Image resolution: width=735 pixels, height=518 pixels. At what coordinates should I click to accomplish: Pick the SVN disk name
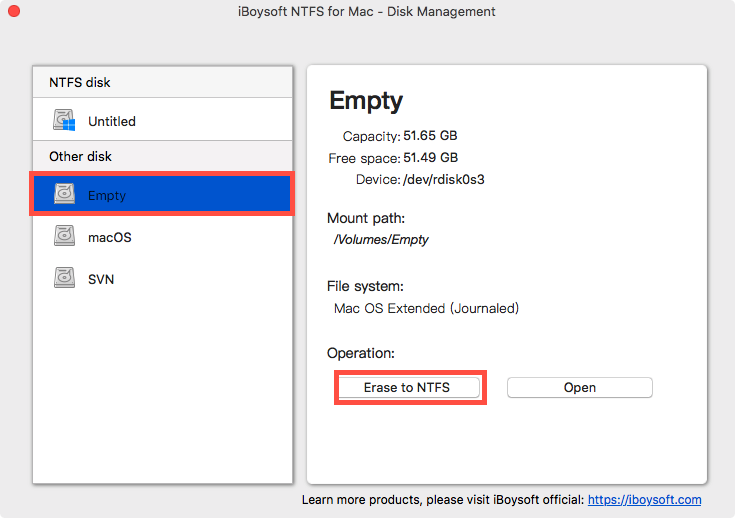pos(101,279)
